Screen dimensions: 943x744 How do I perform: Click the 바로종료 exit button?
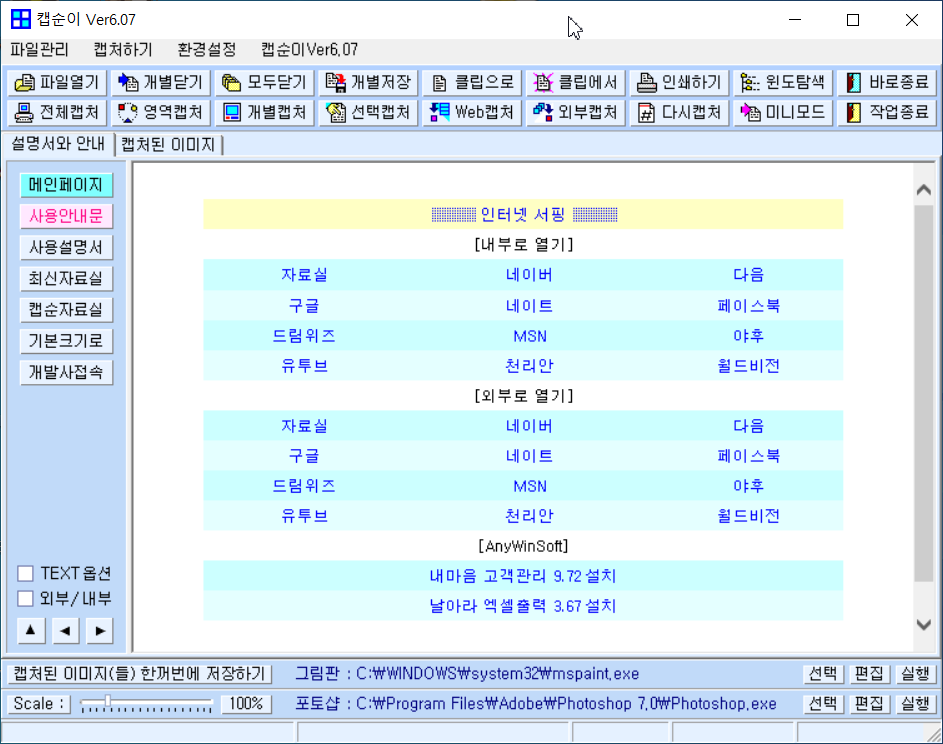pyautogui.click(x=887, y=82)
